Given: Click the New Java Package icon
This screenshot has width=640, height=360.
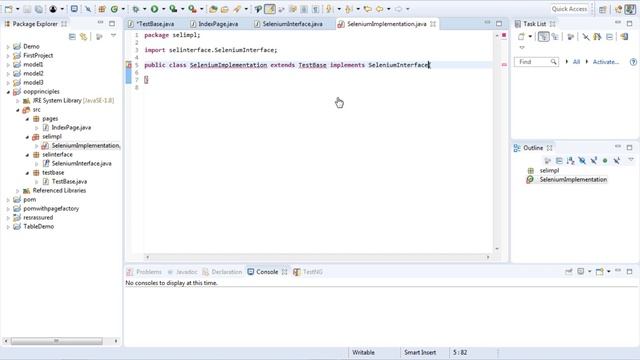Looking at the screenshot, I should pos(102,9).
